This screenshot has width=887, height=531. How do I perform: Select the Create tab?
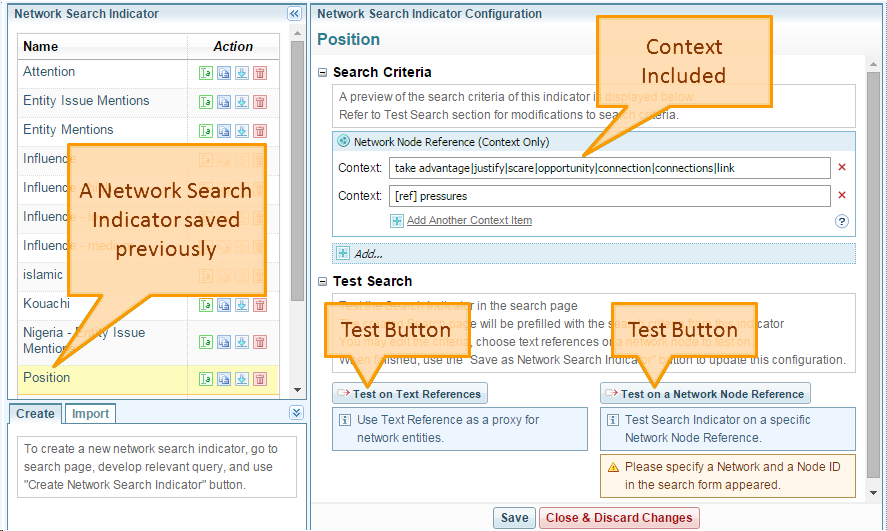(x=35, y=413)
